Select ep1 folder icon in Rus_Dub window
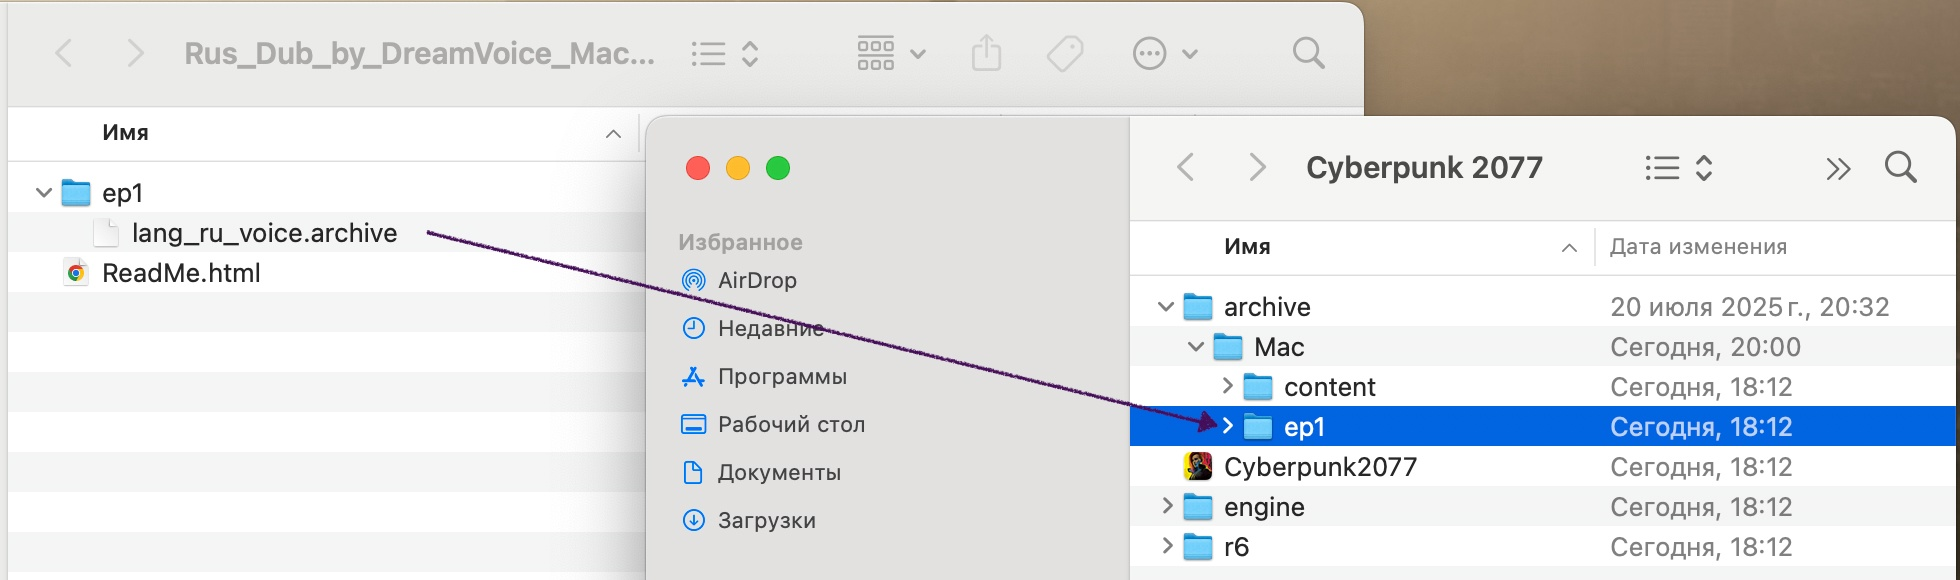The height and width of the screenshot is (580, 1960). pyautogui.click(x=76, y=192)
